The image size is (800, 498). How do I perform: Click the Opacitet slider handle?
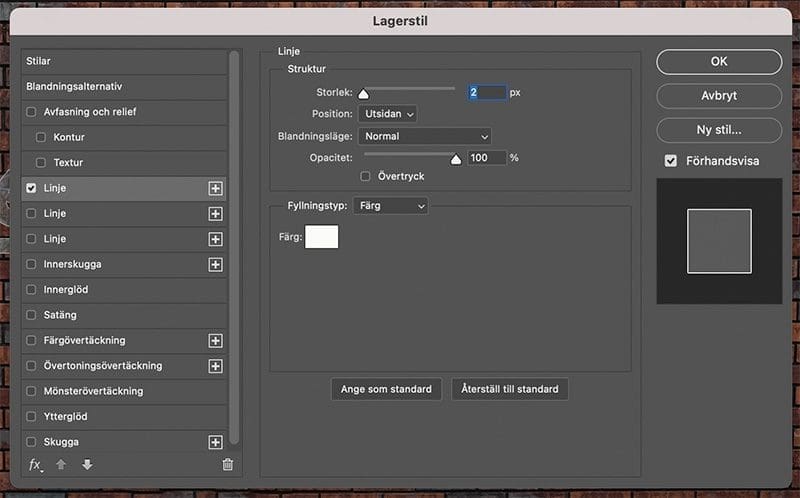tap(456, 160)
